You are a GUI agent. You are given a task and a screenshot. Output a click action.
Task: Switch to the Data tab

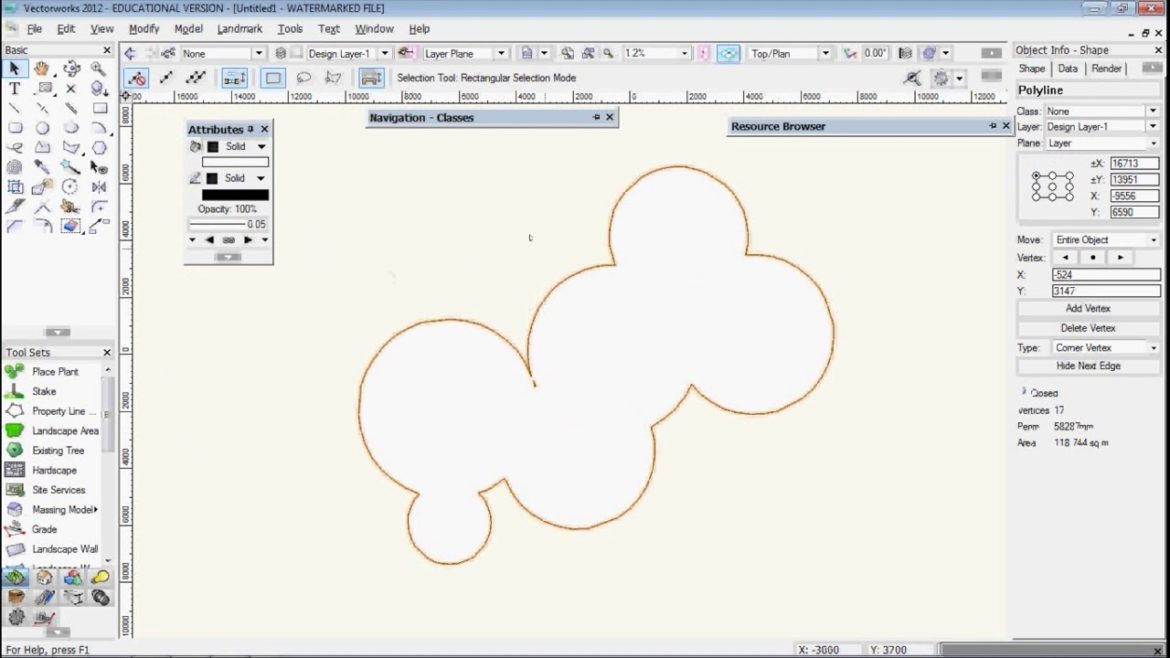coord(1068,69)
